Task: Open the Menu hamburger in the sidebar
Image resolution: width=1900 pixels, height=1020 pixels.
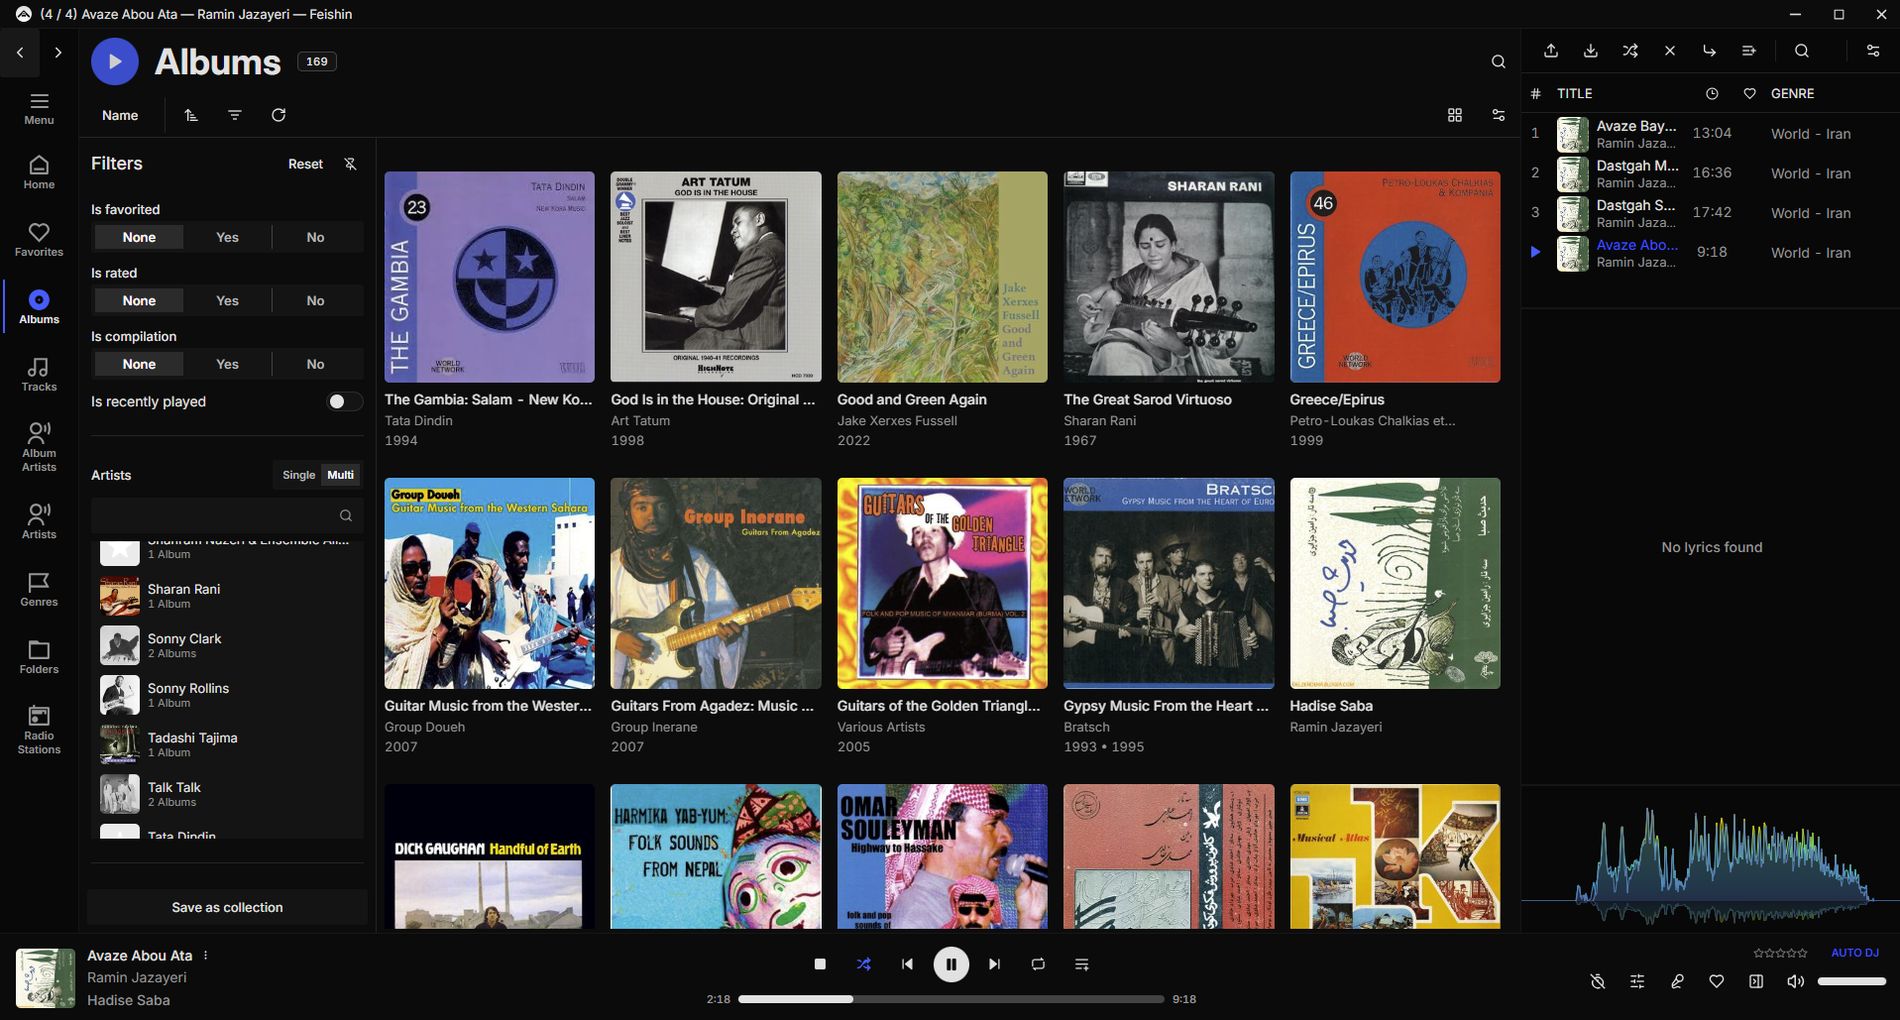Action: tap(39, 108)
